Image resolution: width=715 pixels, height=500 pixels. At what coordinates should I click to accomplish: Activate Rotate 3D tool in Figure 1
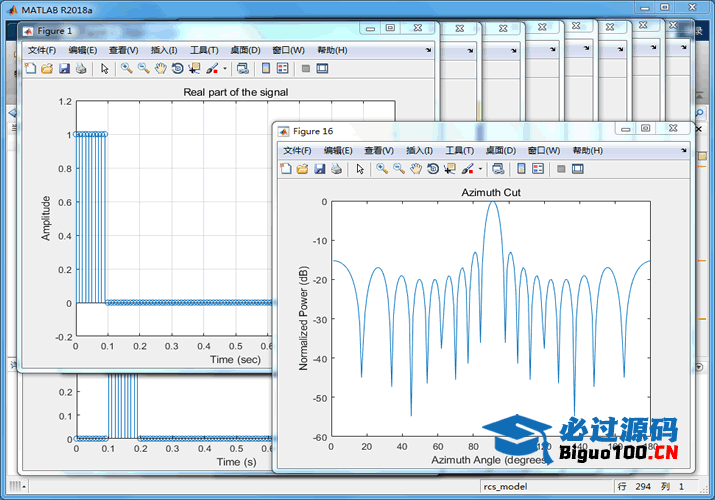point(177,68)
